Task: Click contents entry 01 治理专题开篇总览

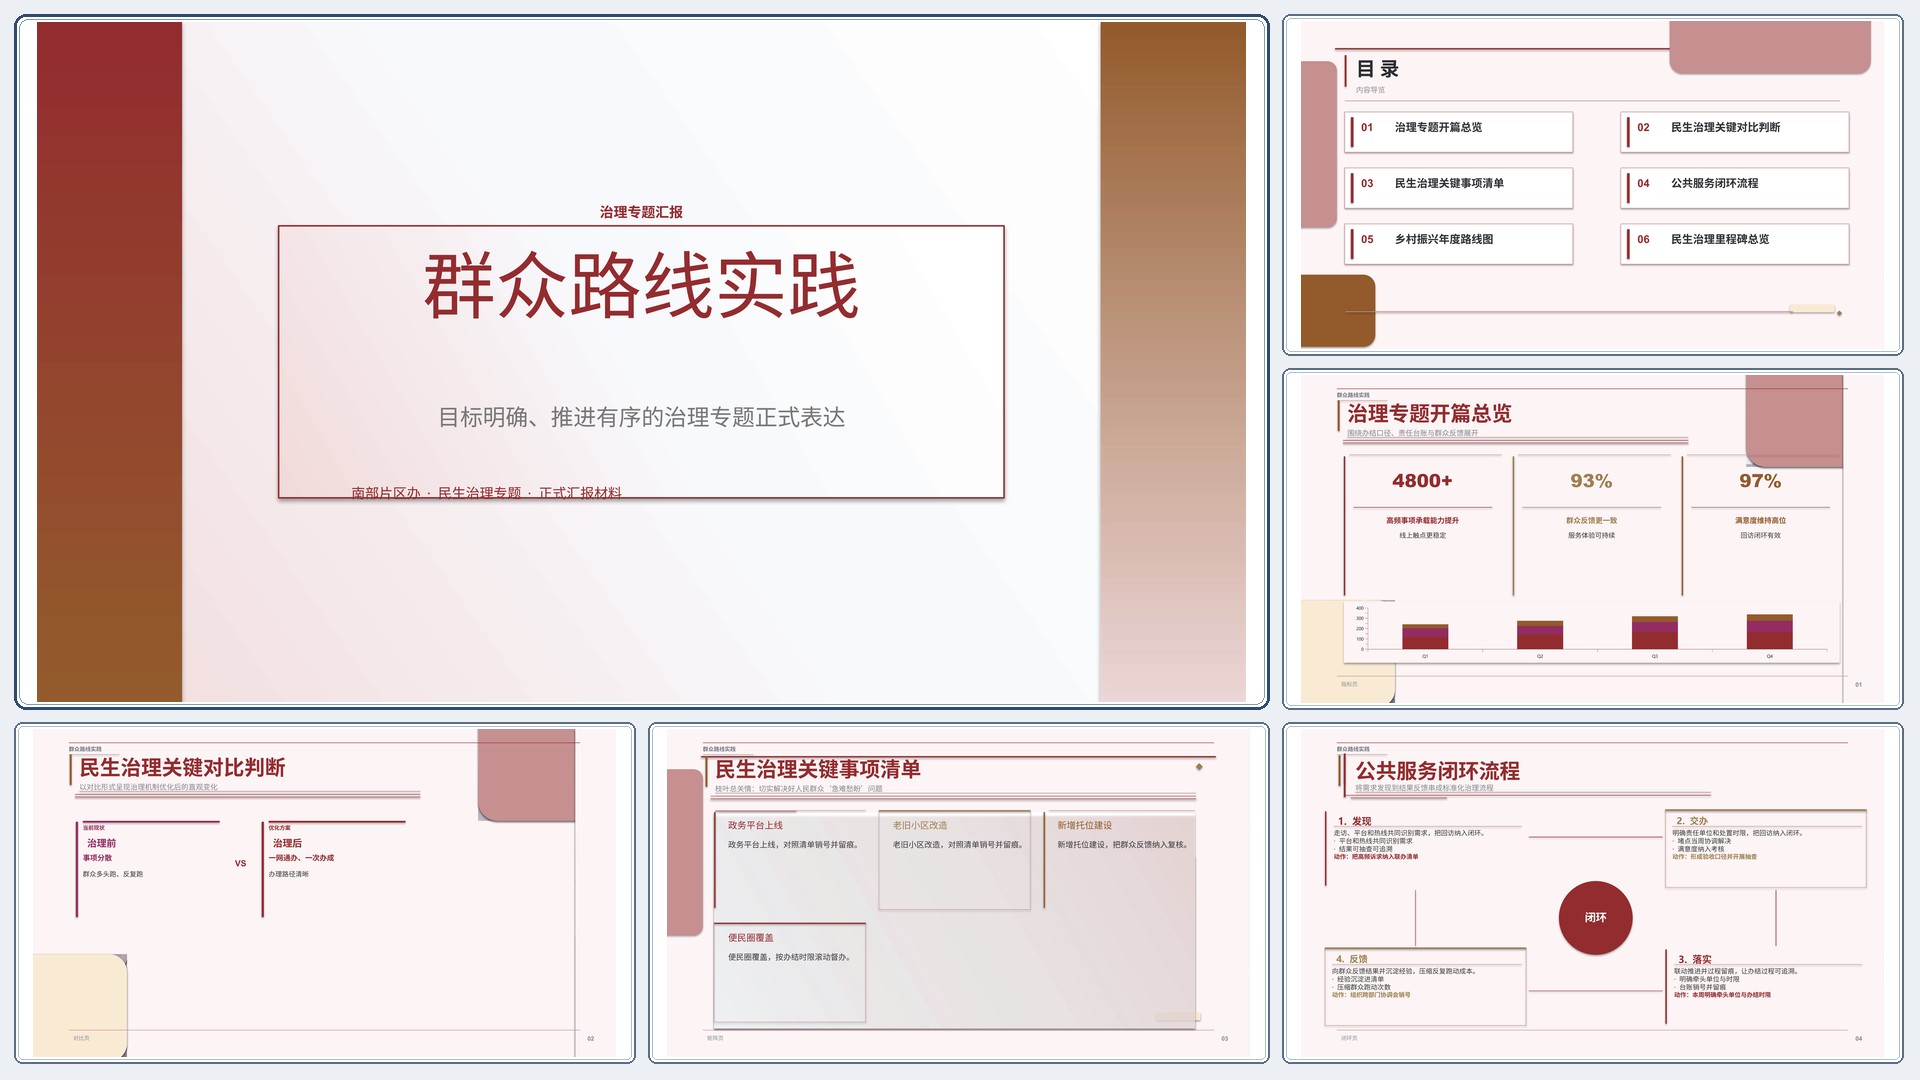Action: point(1459,132)
